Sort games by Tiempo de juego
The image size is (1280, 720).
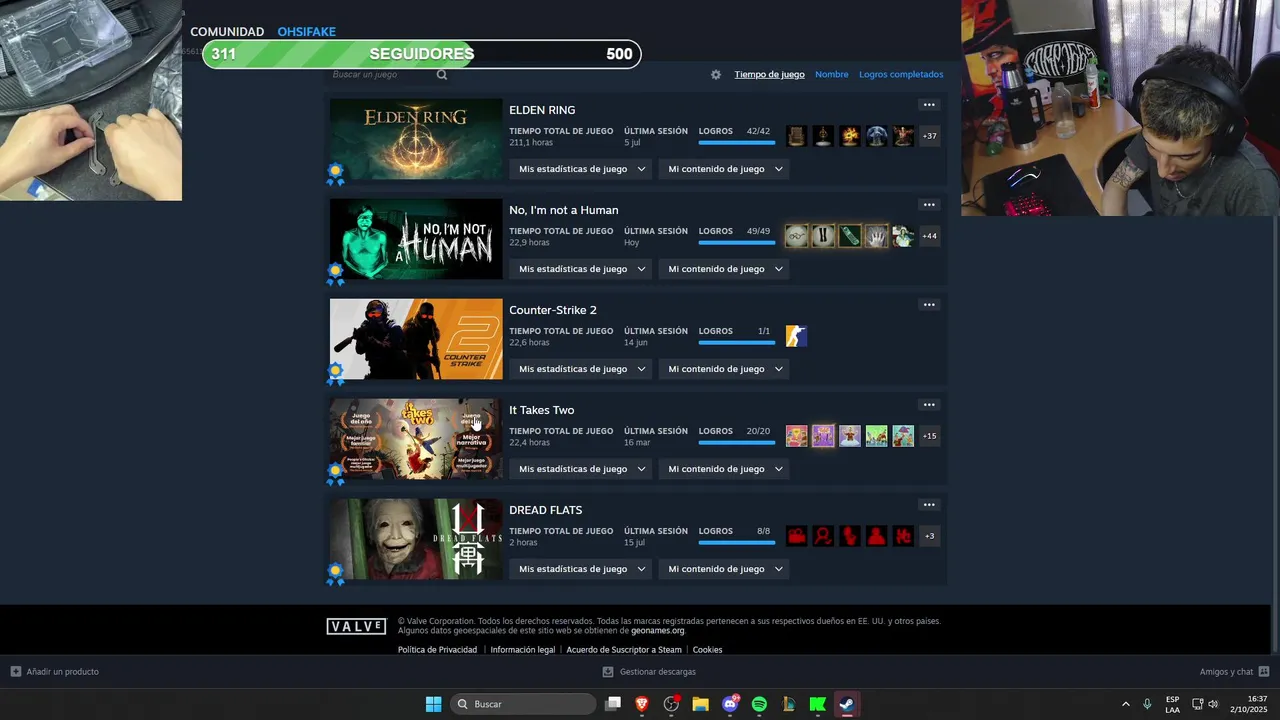tap(769, 75)
